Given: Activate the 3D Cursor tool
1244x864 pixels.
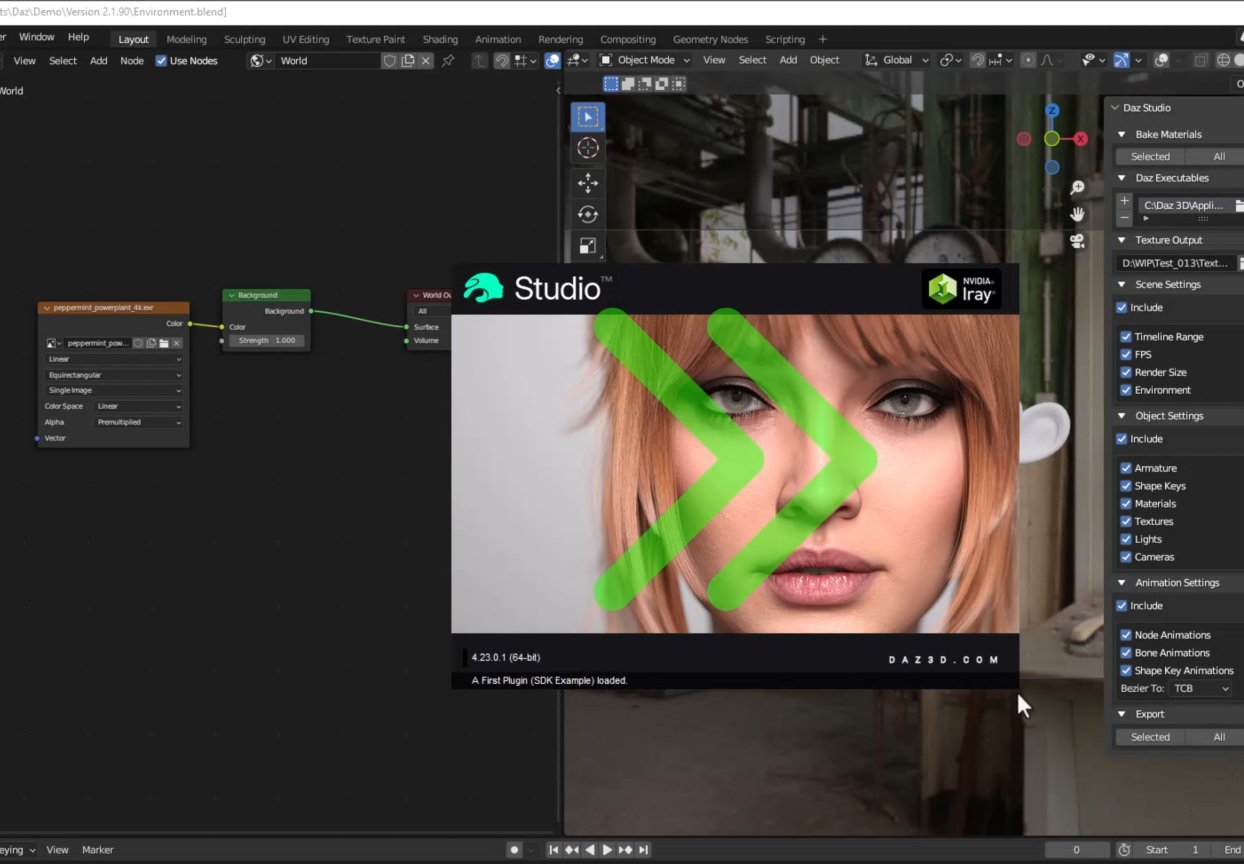Looking at the screenshot, I should pos(588,148).
